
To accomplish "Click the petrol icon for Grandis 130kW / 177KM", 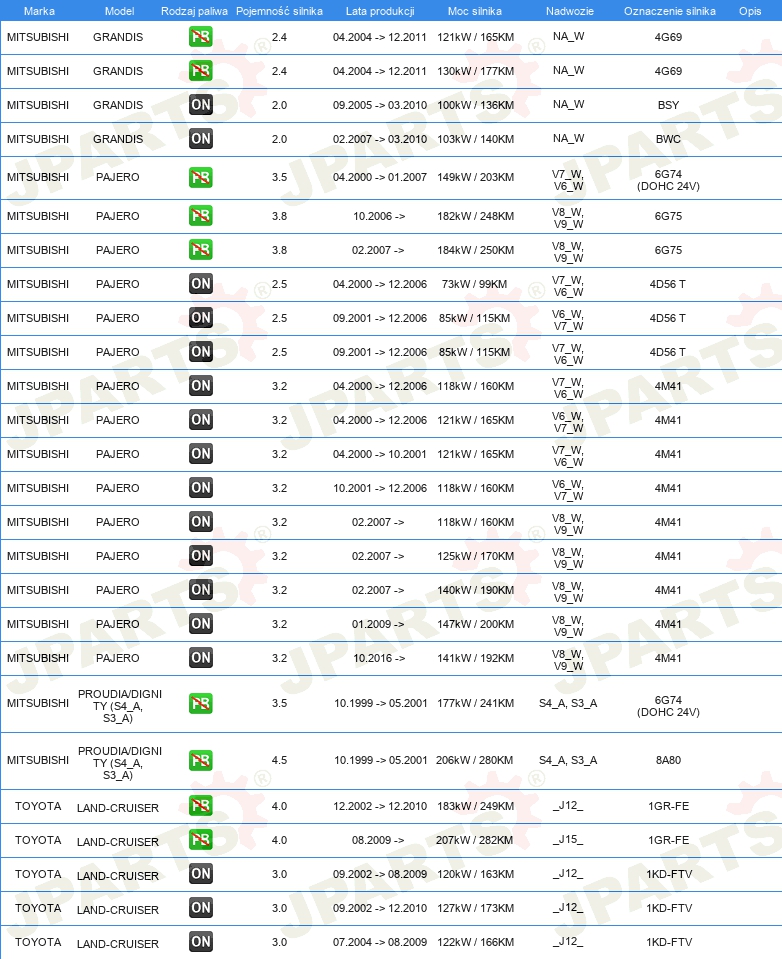I will (x=201, y=71).
